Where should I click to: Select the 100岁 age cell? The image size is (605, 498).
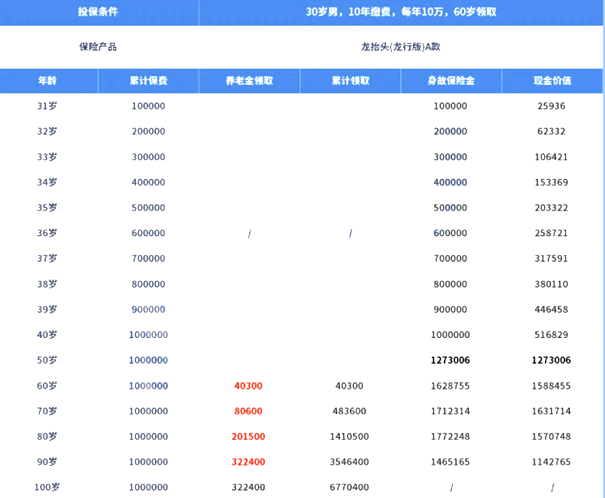tap(47, 487)
